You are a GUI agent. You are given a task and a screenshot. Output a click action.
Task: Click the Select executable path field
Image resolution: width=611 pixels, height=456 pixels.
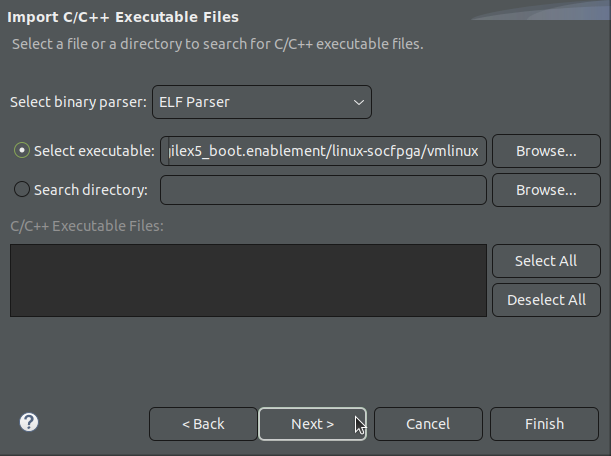[324, 151]
